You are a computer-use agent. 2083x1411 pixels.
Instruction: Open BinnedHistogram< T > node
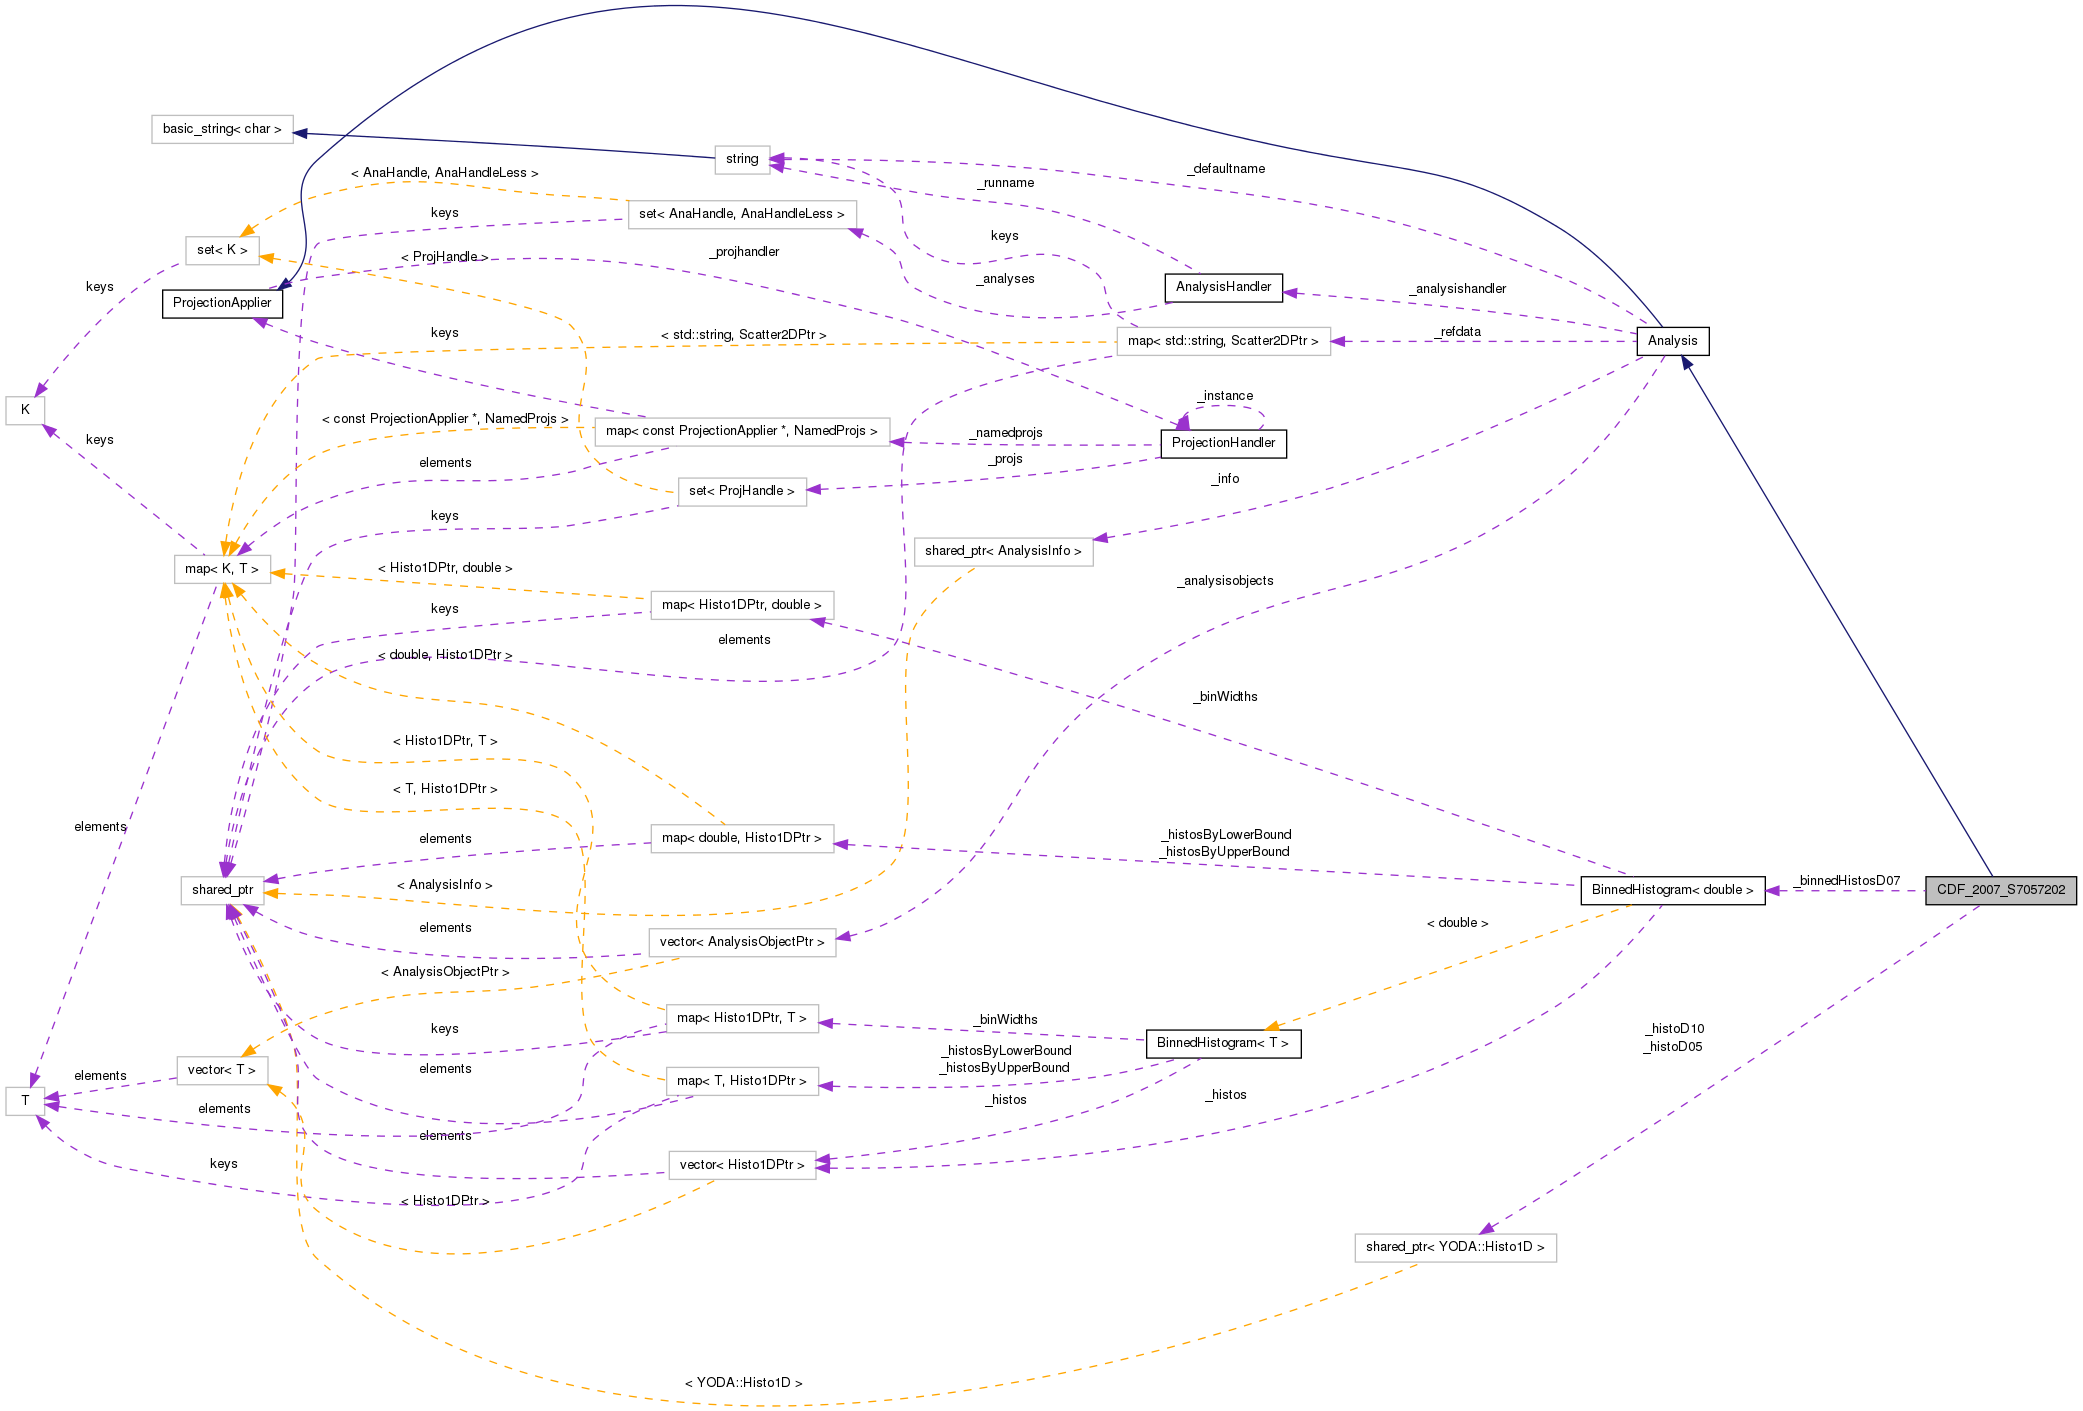(1223, 1044)
